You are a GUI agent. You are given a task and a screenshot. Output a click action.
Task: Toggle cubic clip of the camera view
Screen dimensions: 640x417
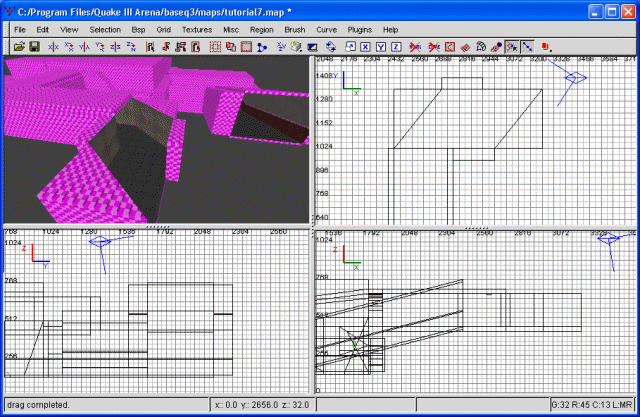pyautogui.click(x=312, y=47)
